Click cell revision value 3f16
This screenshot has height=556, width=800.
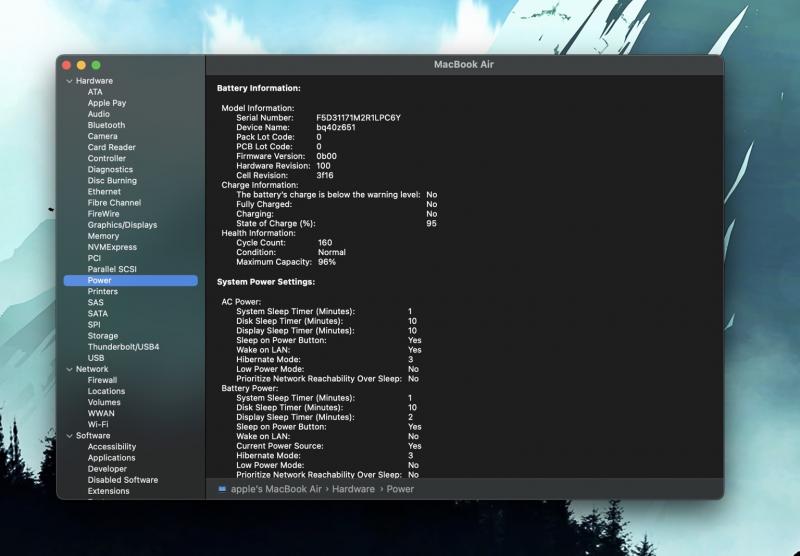tap(324, 175)
